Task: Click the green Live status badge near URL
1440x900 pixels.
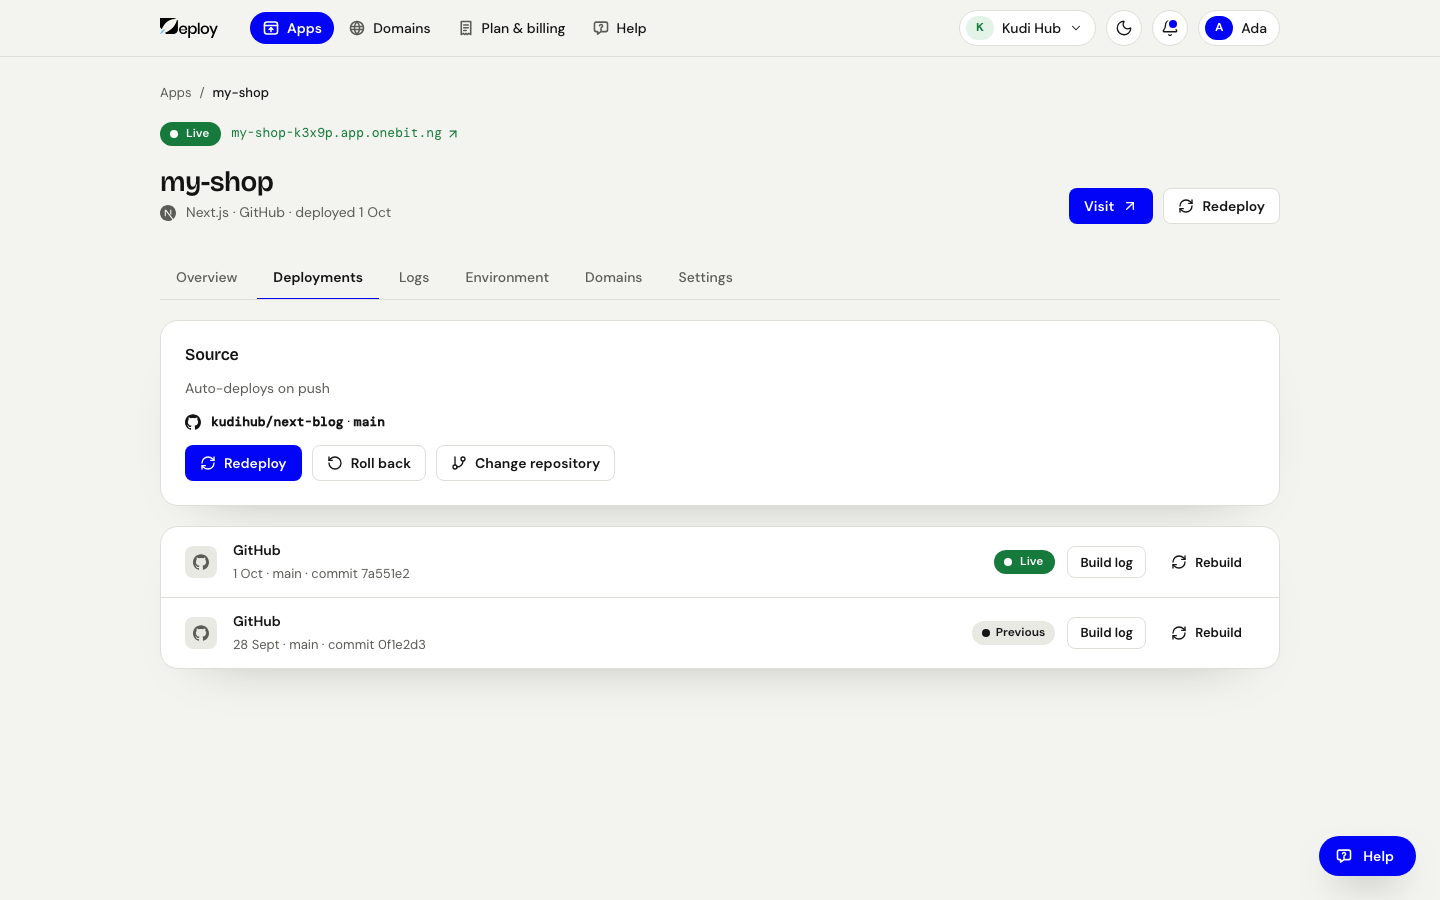Action: tap(190, 133)
